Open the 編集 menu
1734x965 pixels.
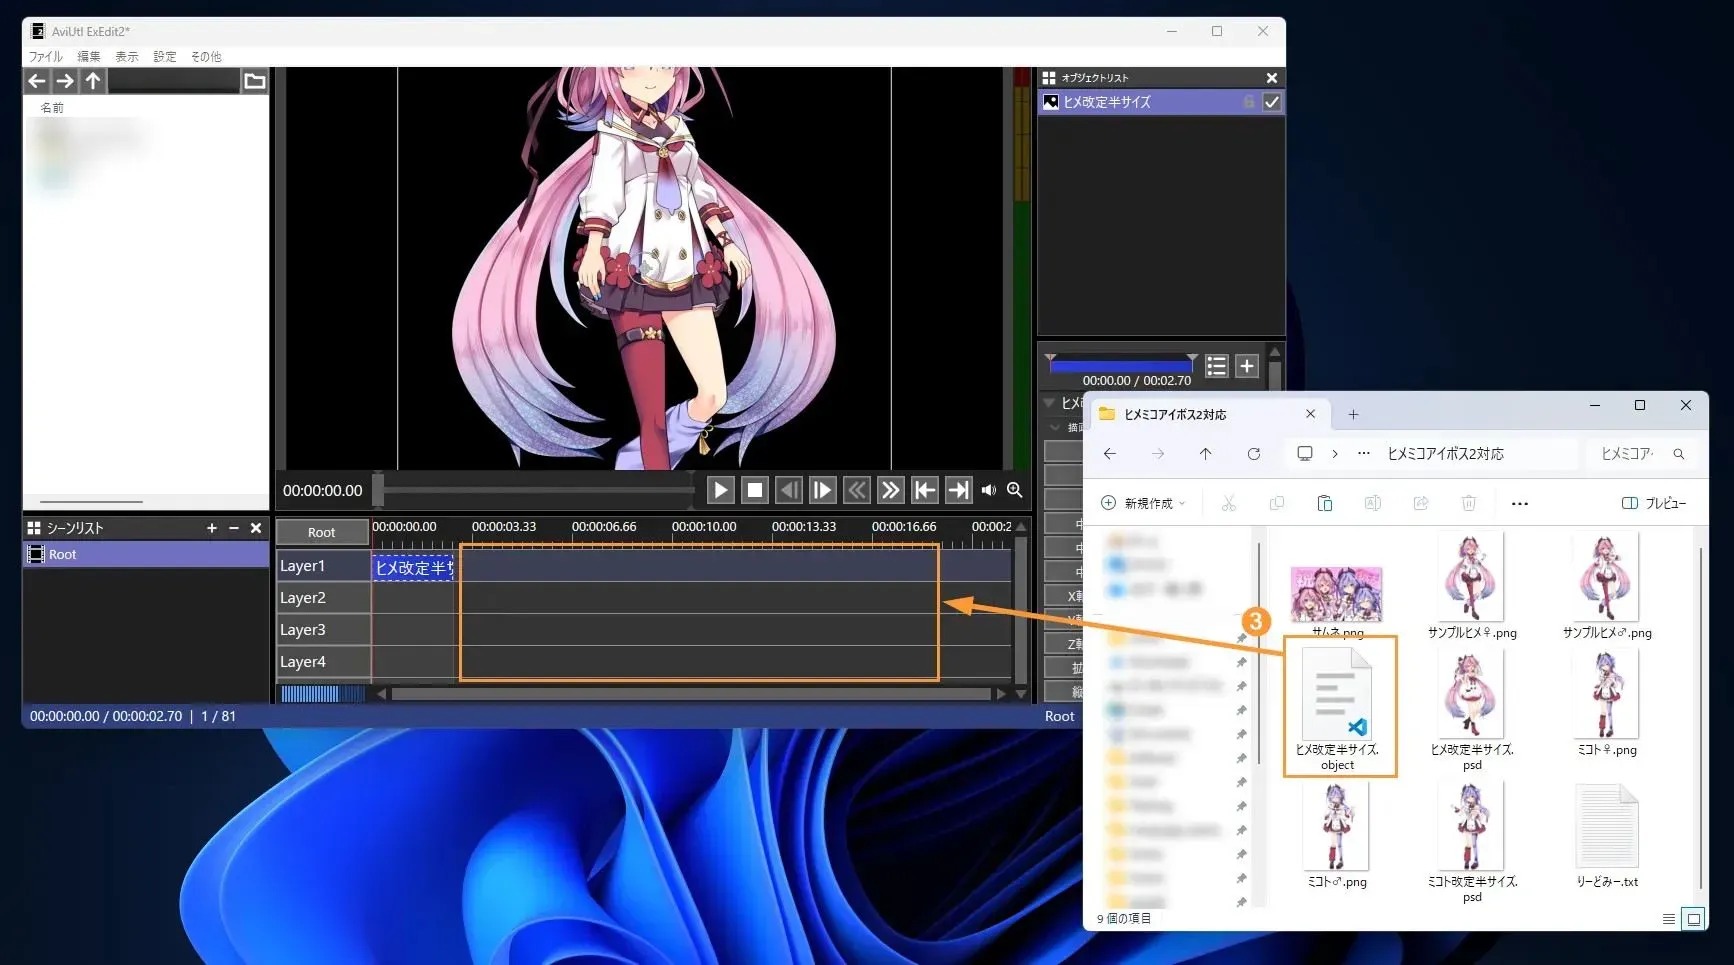pos(89,56)
